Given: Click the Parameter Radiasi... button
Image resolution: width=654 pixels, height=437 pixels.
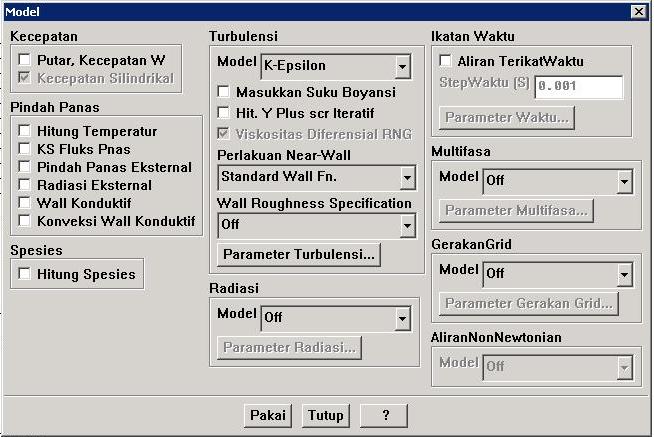Looking at the screenshot, I should (289, 347).
